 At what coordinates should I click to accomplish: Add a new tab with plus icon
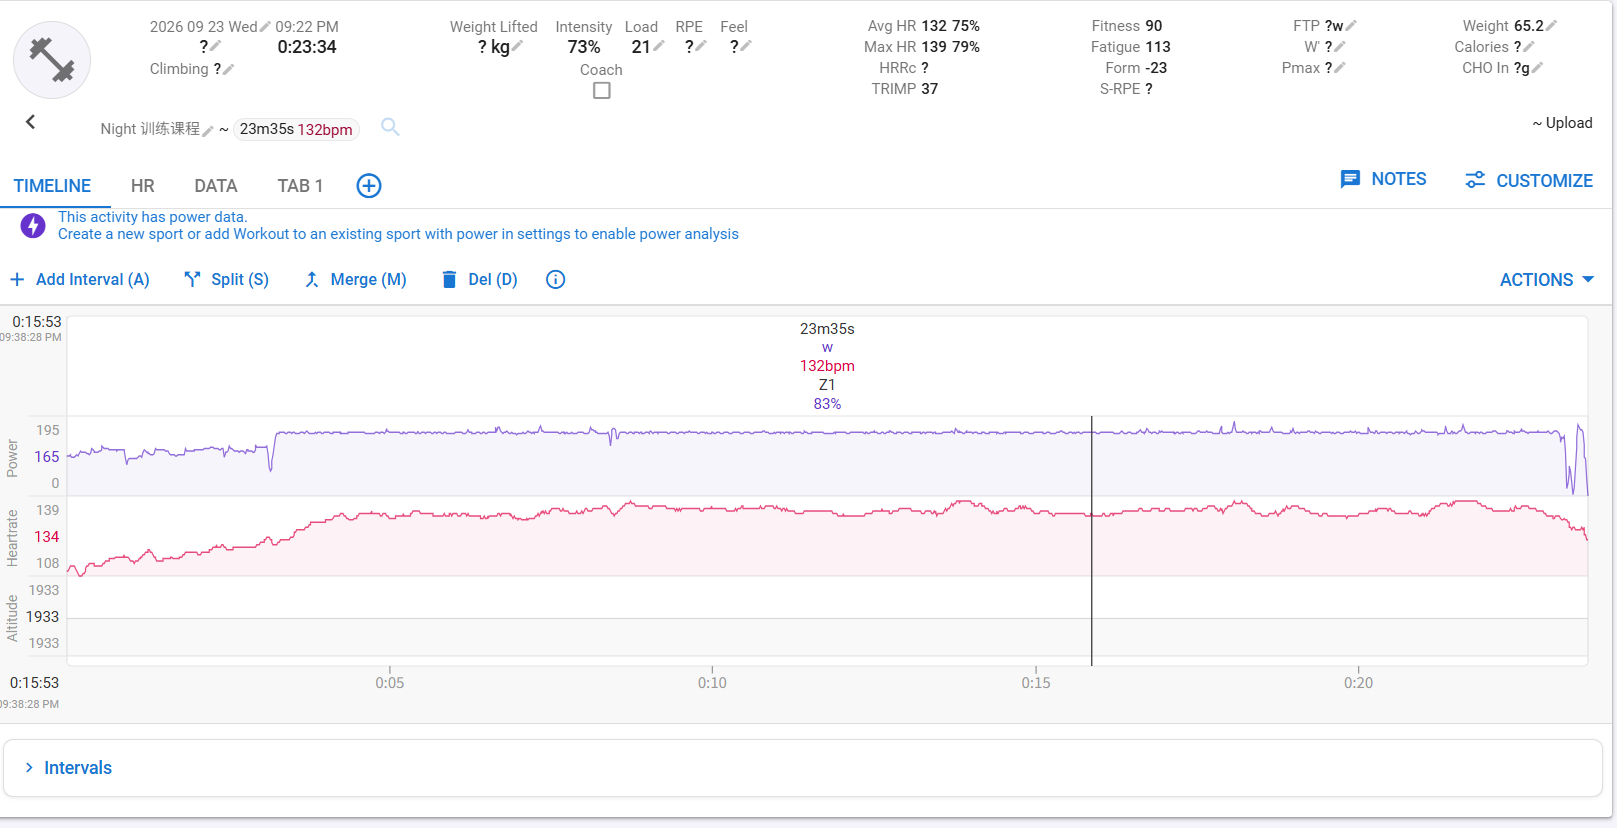pyautogui.click(x=369, y=186)
